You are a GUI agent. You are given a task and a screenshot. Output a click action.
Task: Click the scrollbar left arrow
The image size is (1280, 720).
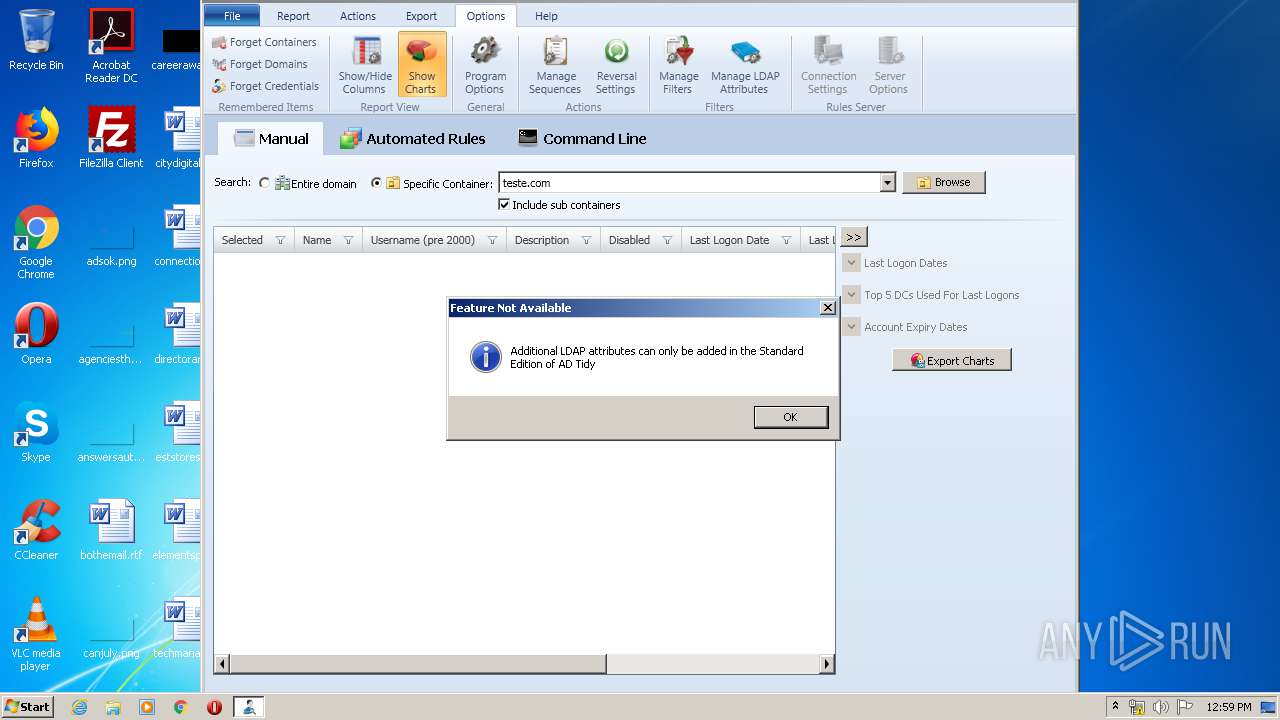click(x=222, y=663)
